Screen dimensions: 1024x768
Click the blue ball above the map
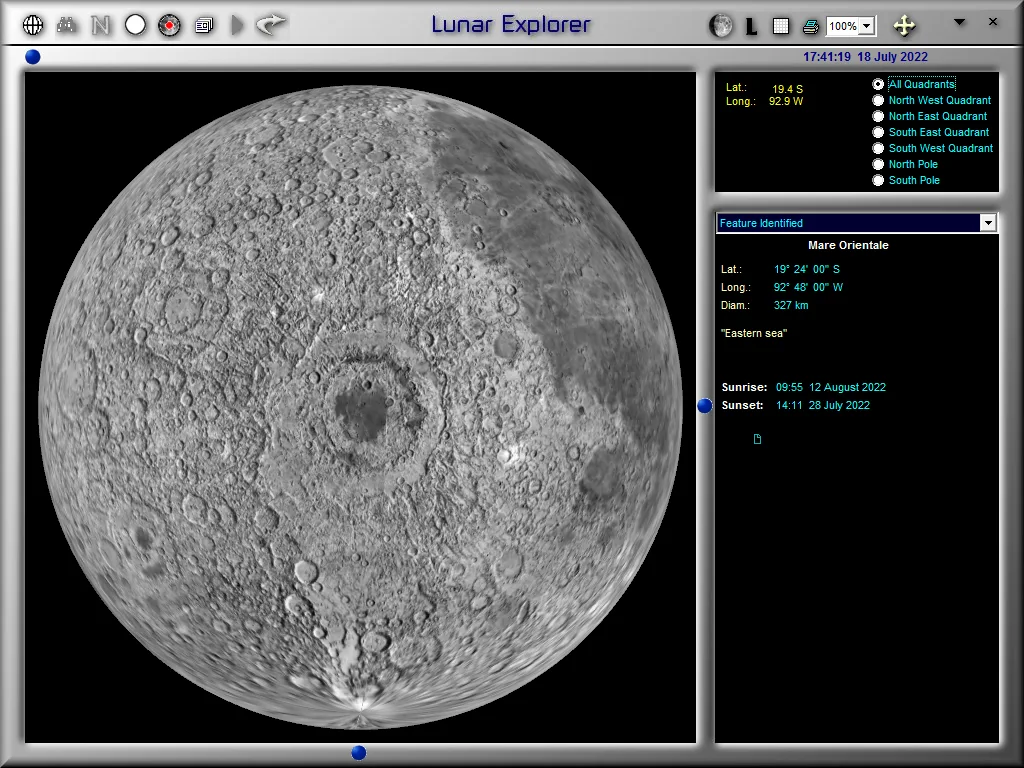[x=33, y=57]
